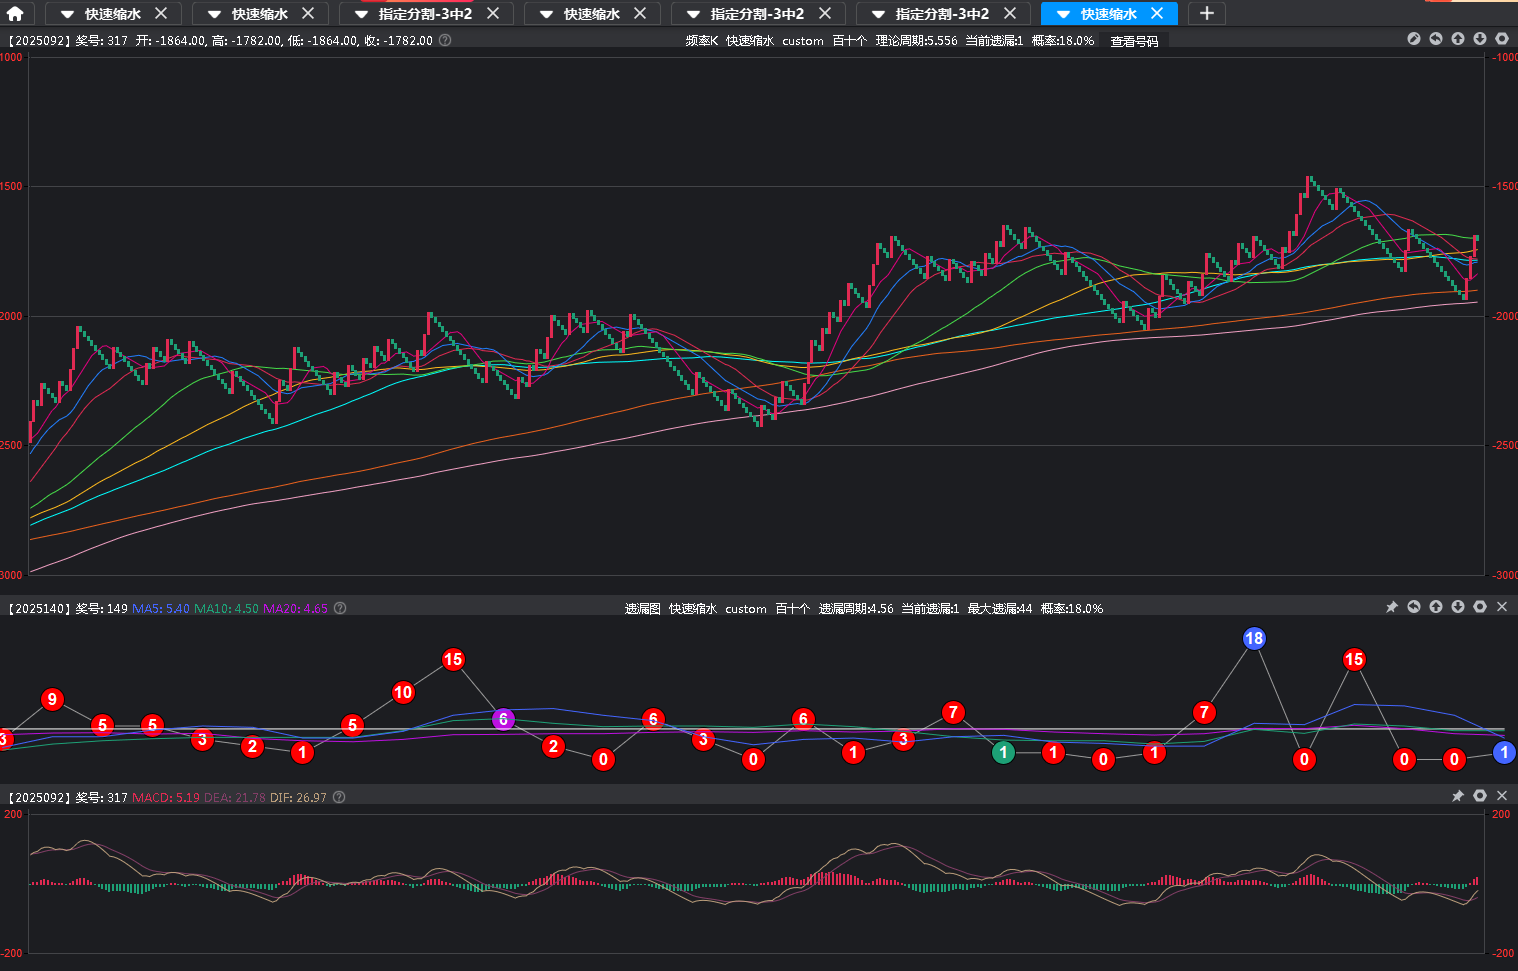Open the dropdown arrow of the first 快速缩水 tab
This screenshot has width=1518, height=971.
tap(67, 14)
